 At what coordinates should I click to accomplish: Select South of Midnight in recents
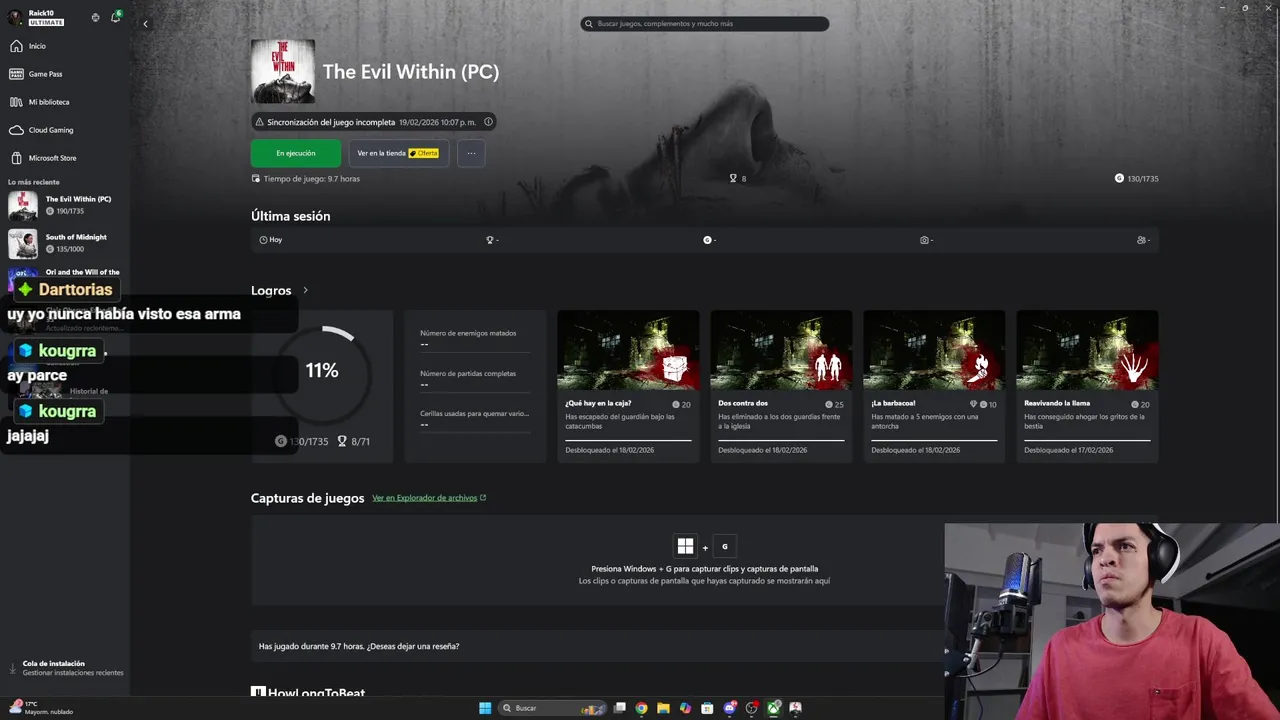tap(65, 243)
